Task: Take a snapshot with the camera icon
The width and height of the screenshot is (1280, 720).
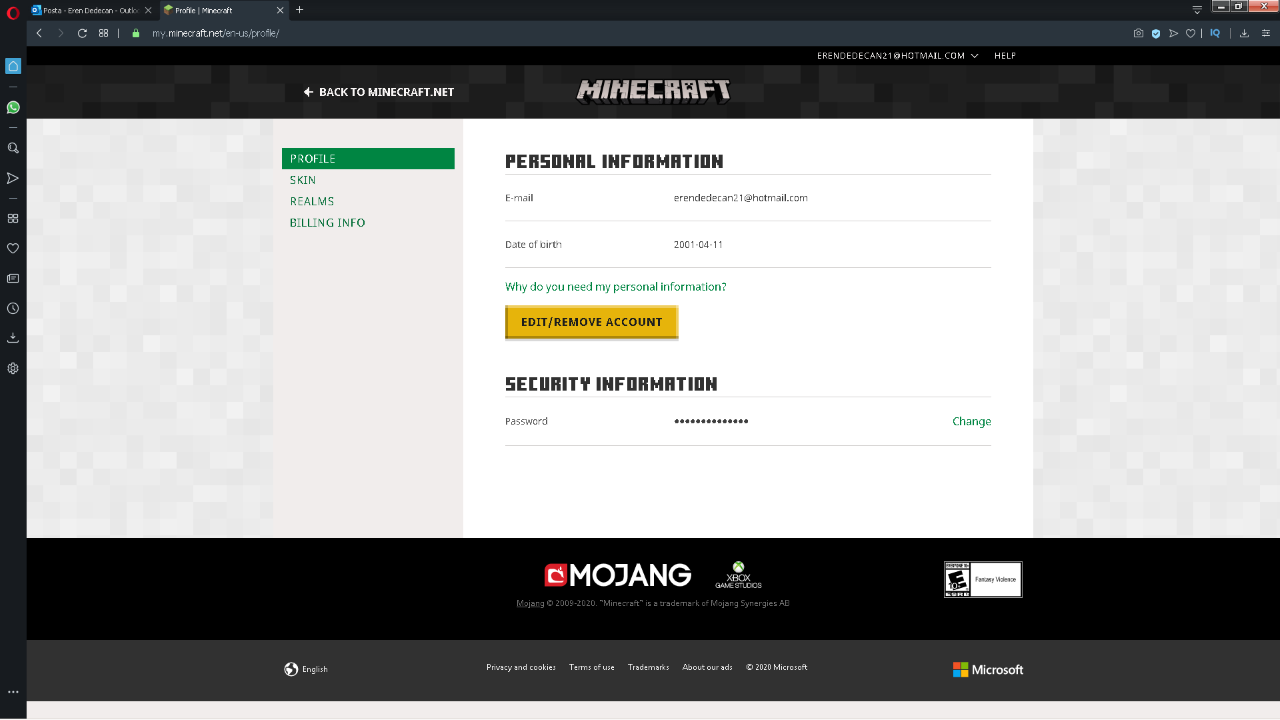Action: pyautogui.click(x=1138, y=33)
